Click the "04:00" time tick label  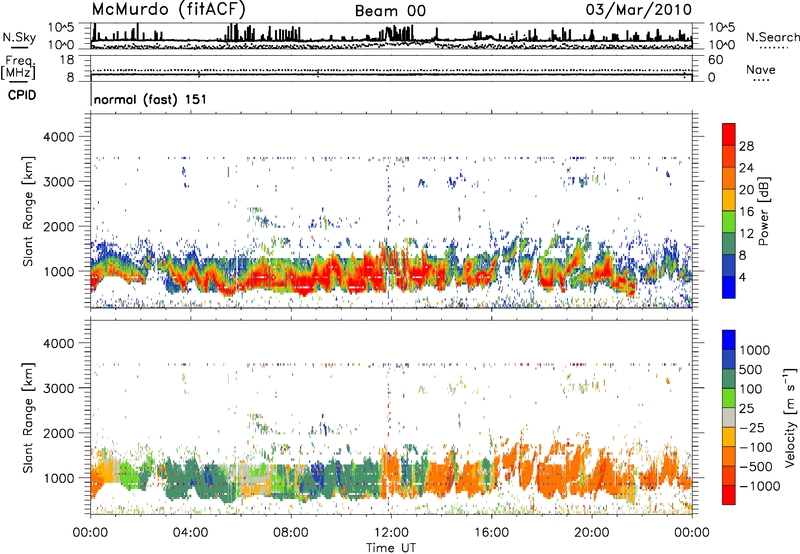pos(190,533)
